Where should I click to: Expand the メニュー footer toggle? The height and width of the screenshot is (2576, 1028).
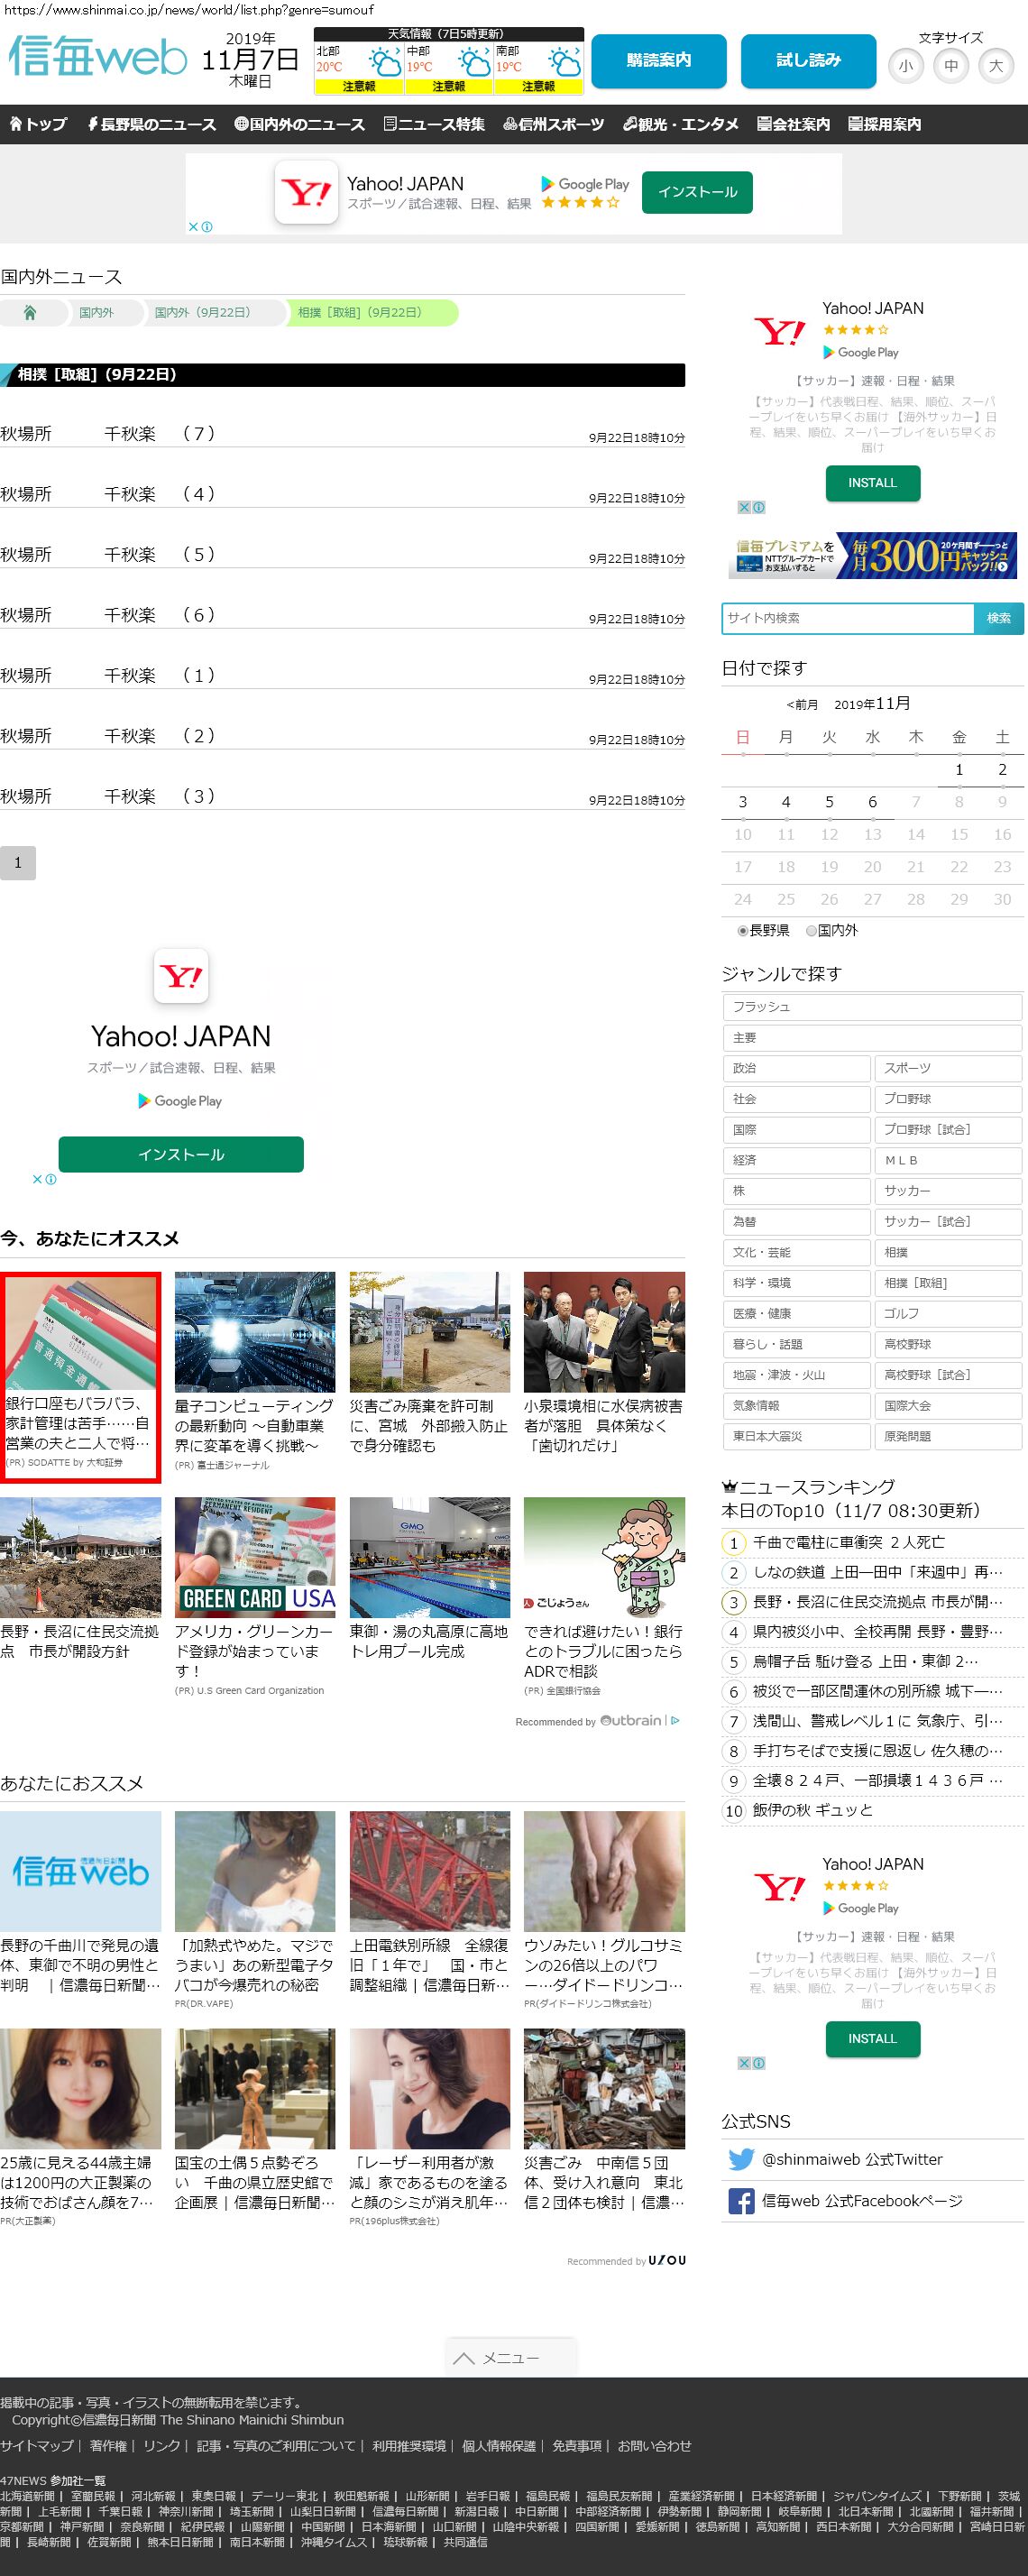pos(510,2358)
